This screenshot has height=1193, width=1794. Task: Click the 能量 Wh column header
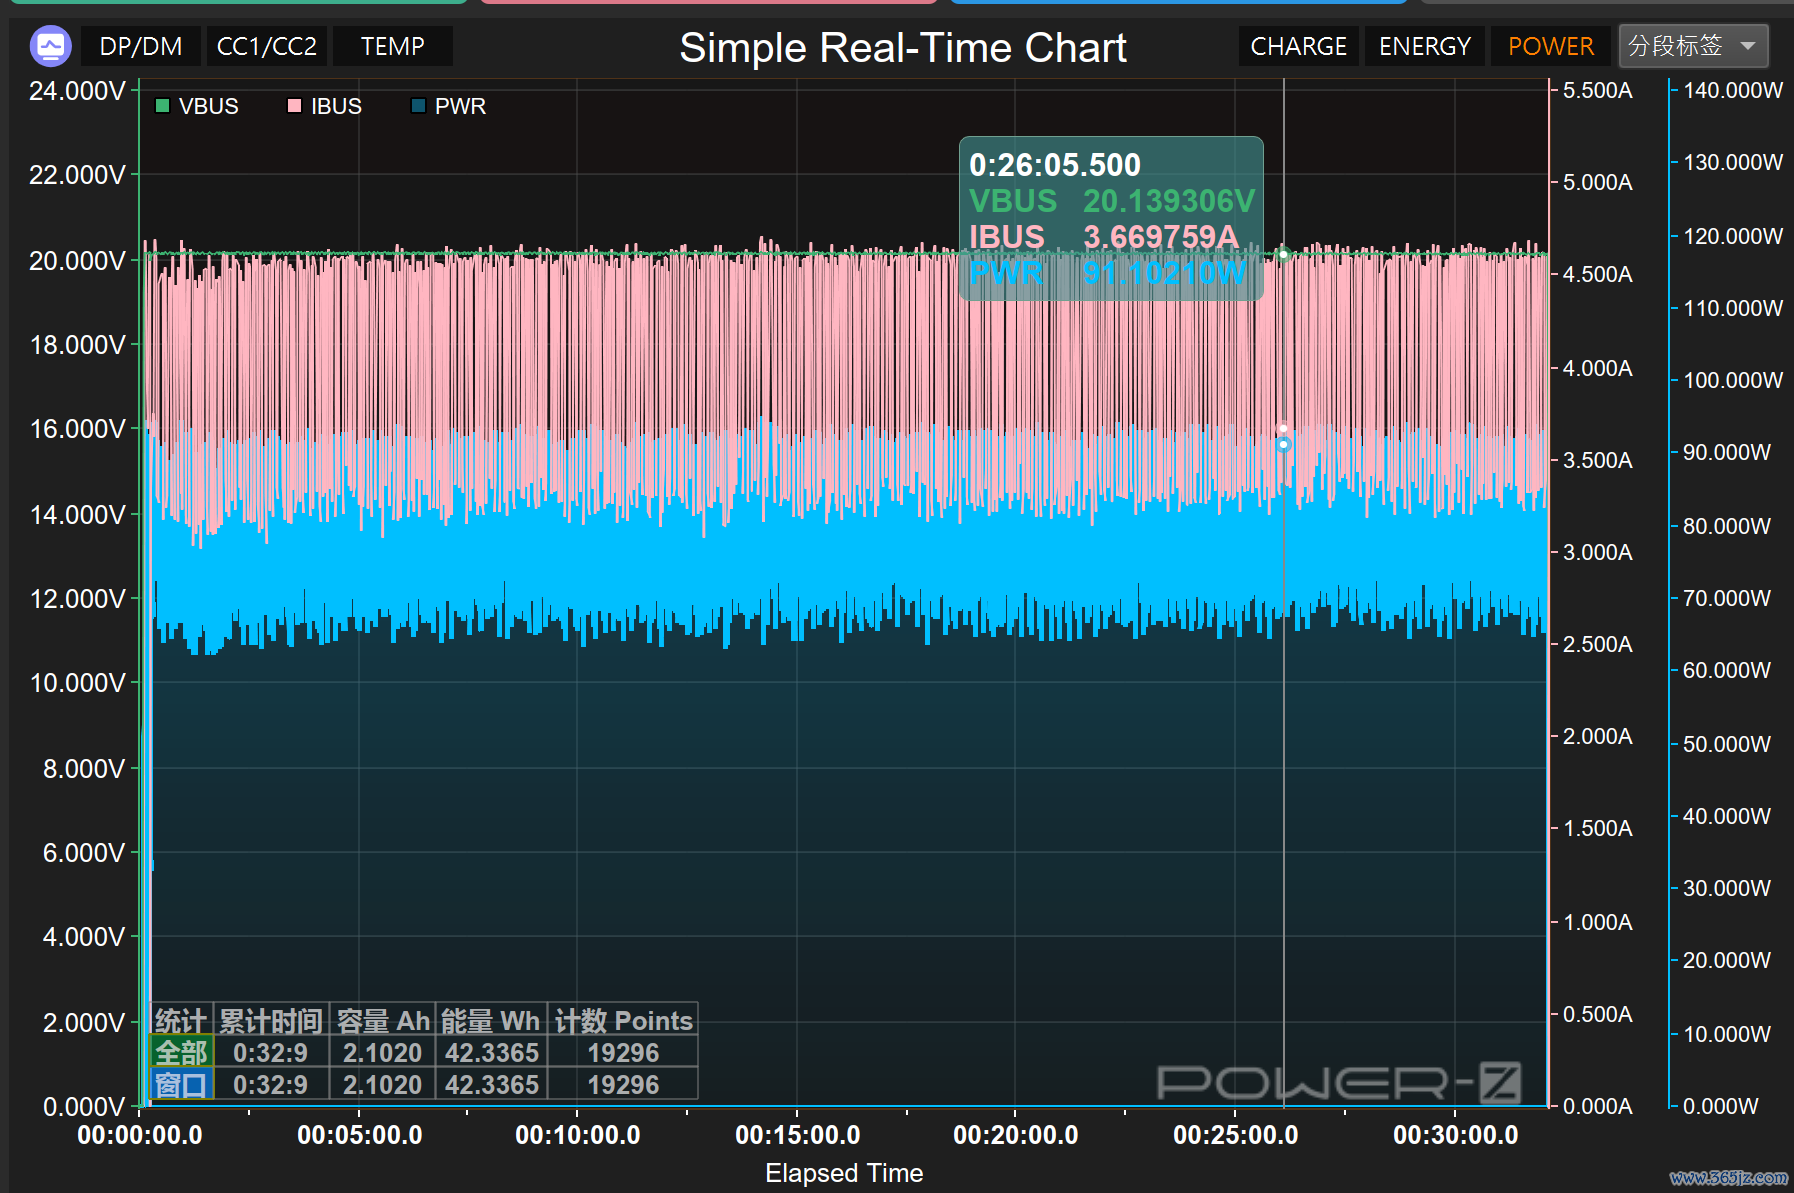coord(491,1021)
